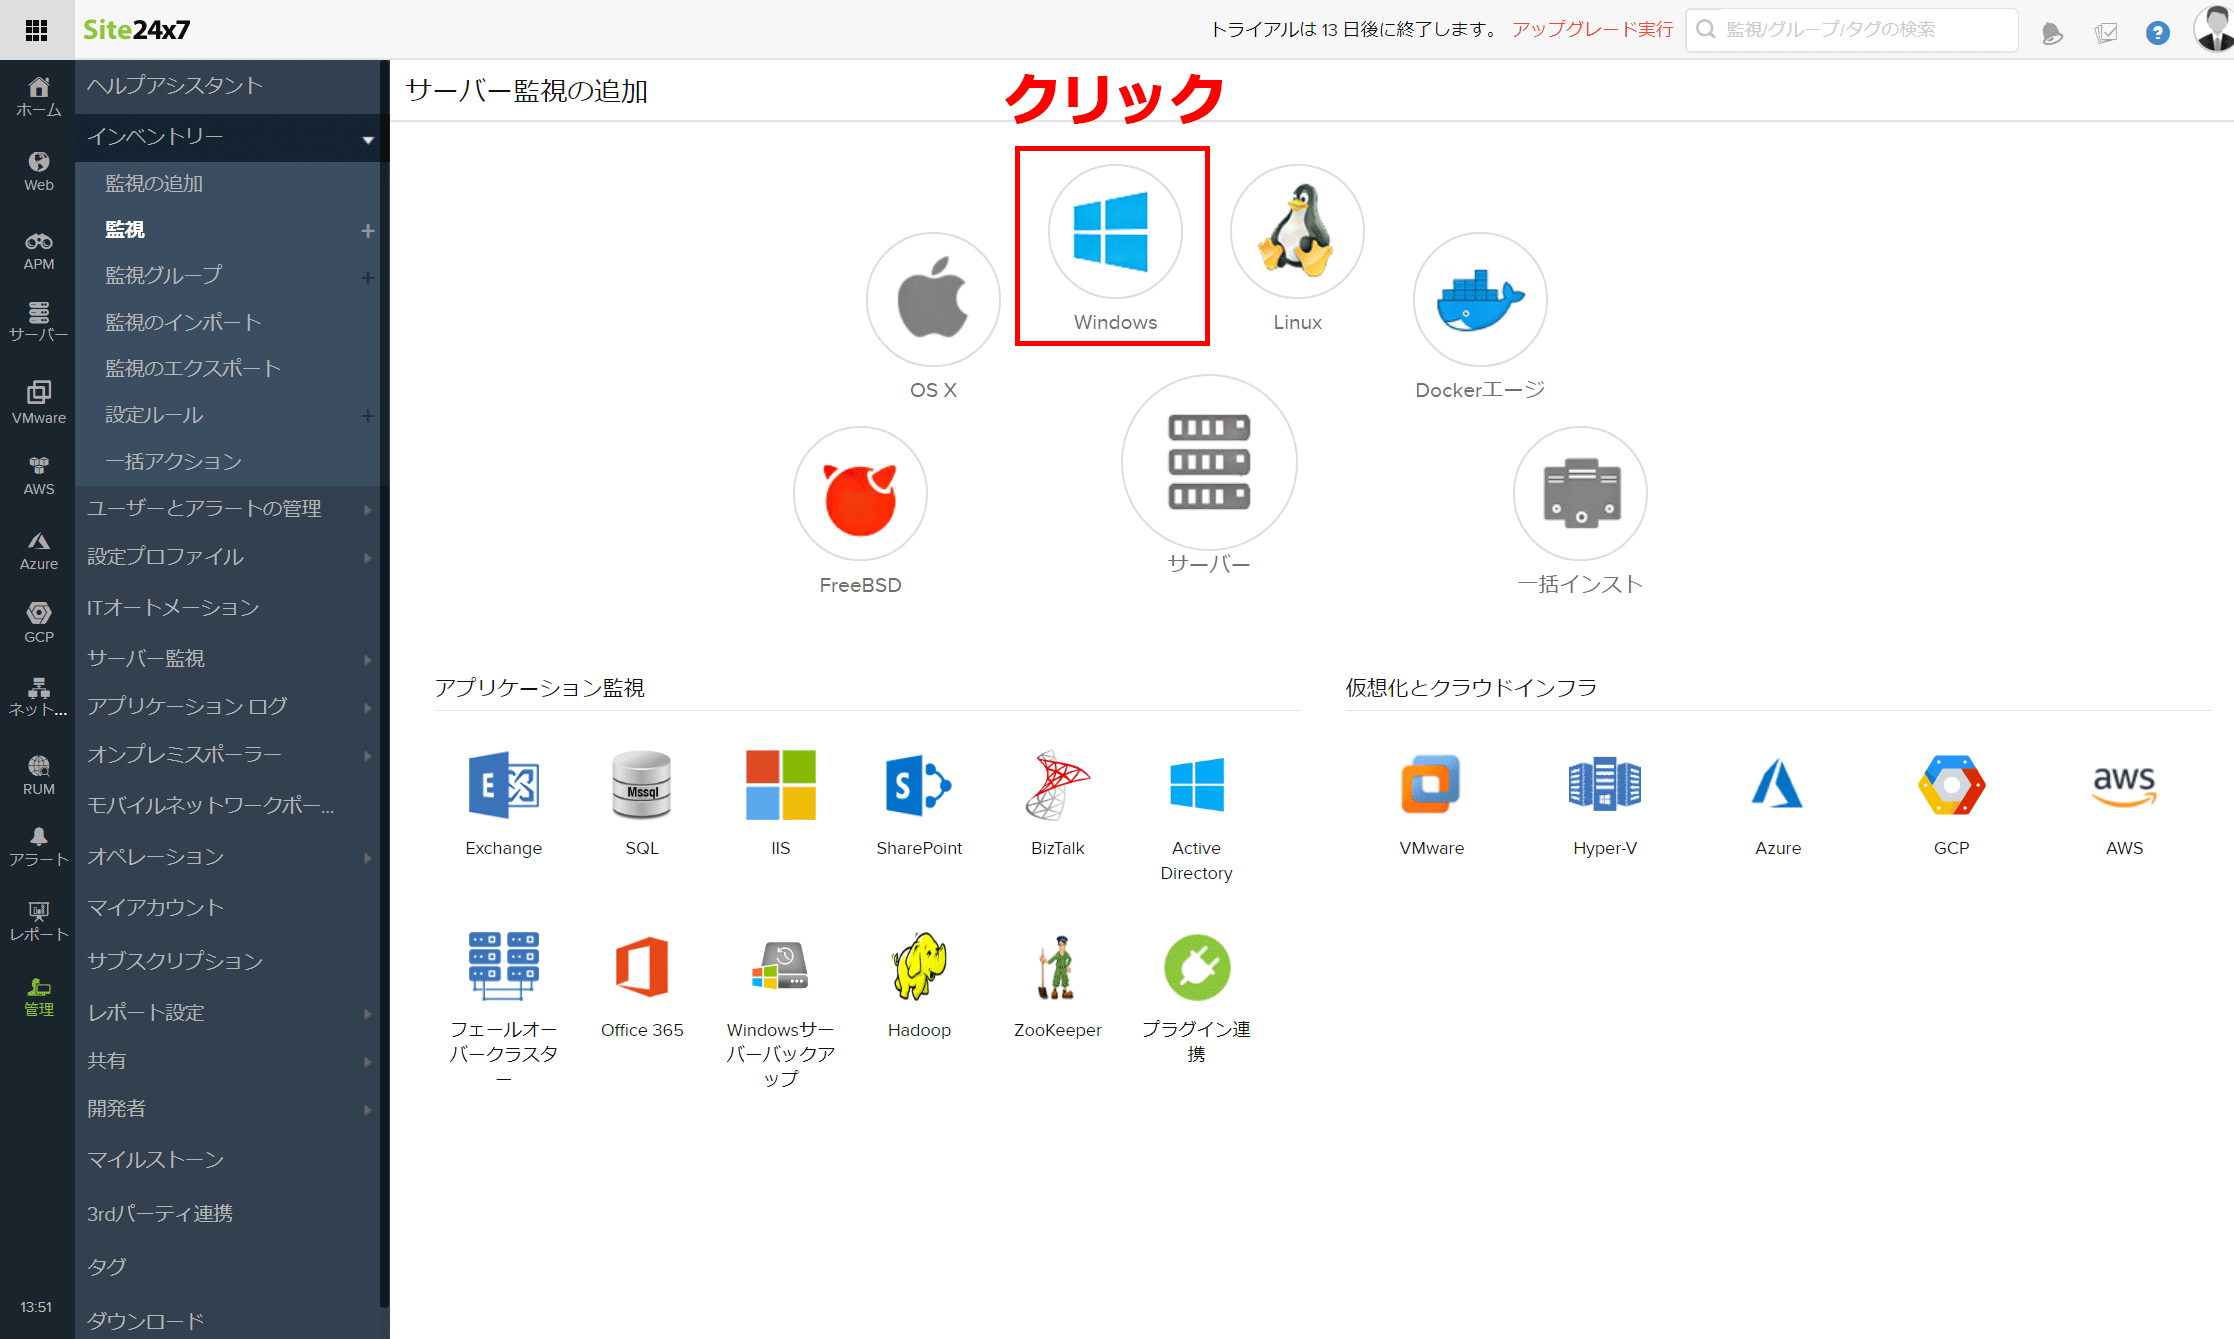Click the central server rack icon
The width and height of the screenshot is (2234, 1339).
pyautogui.click(x=1209, y=462)
